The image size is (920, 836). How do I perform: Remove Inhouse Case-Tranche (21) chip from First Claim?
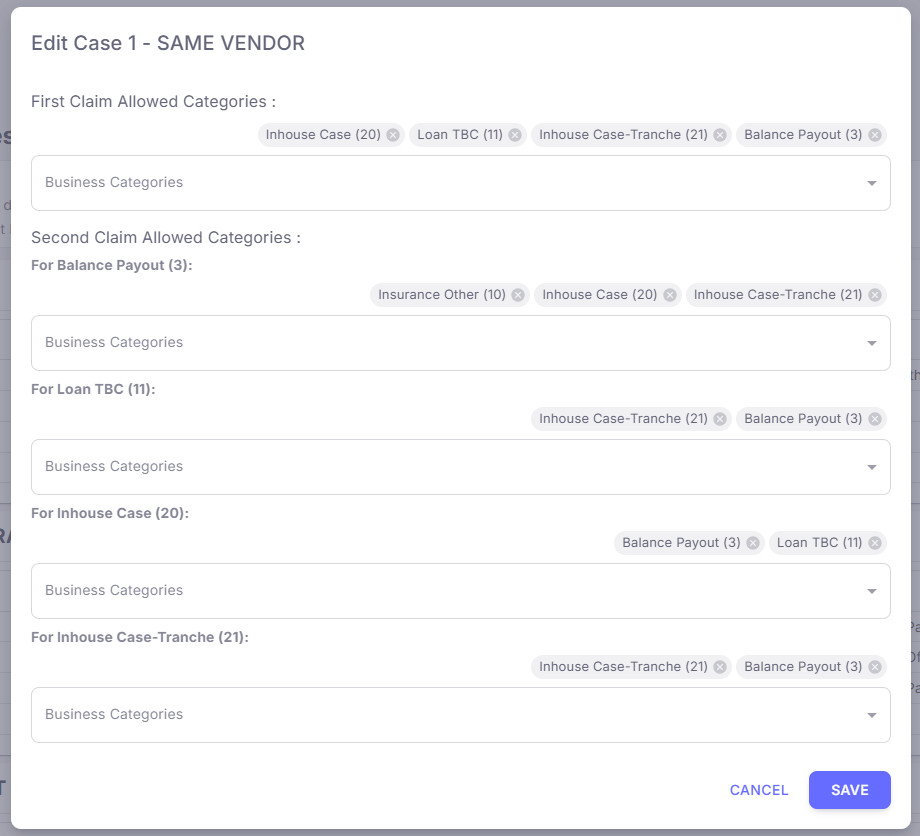(720, 135)
